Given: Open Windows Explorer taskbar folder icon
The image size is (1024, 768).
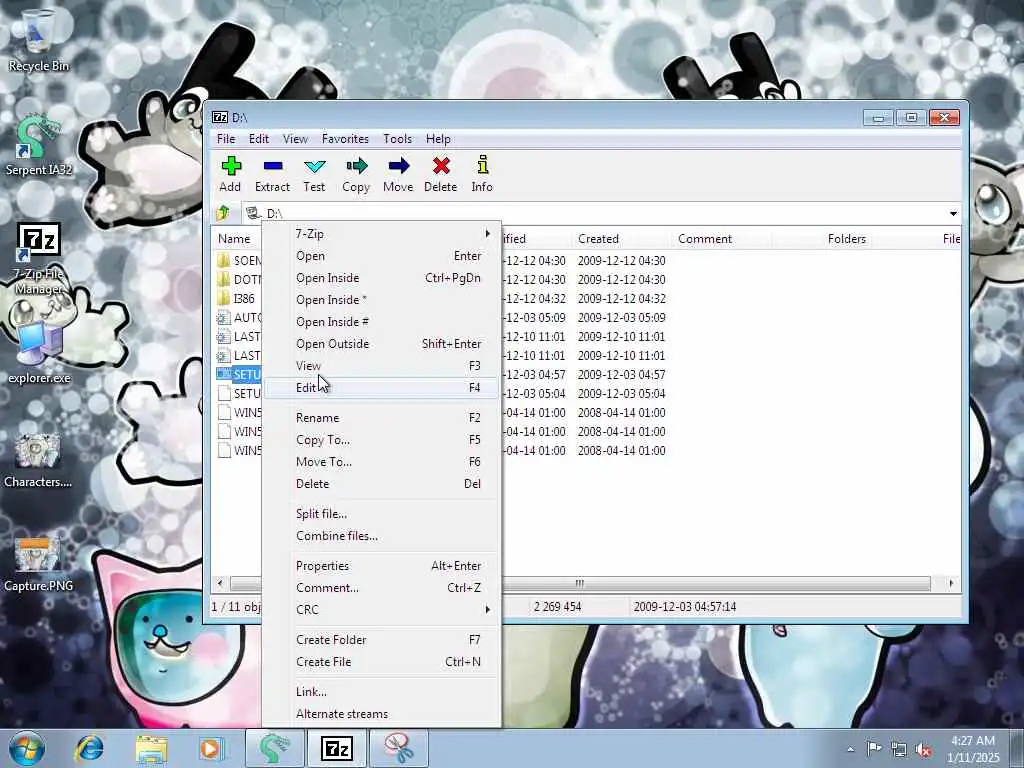Looking at the screenshot, I should click(151, 748).
